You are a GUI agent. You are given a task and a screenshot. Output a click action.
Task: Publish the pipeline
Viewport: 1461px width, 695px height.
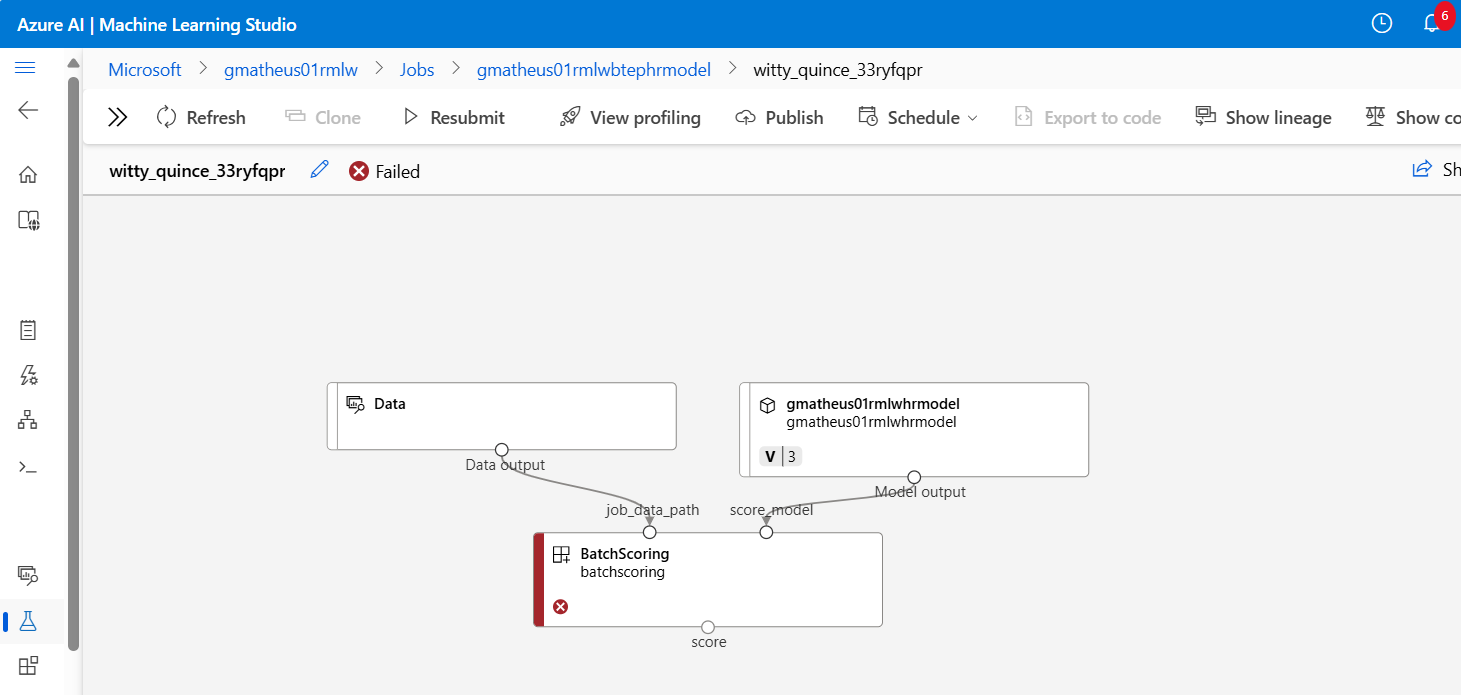click(779, 118)
